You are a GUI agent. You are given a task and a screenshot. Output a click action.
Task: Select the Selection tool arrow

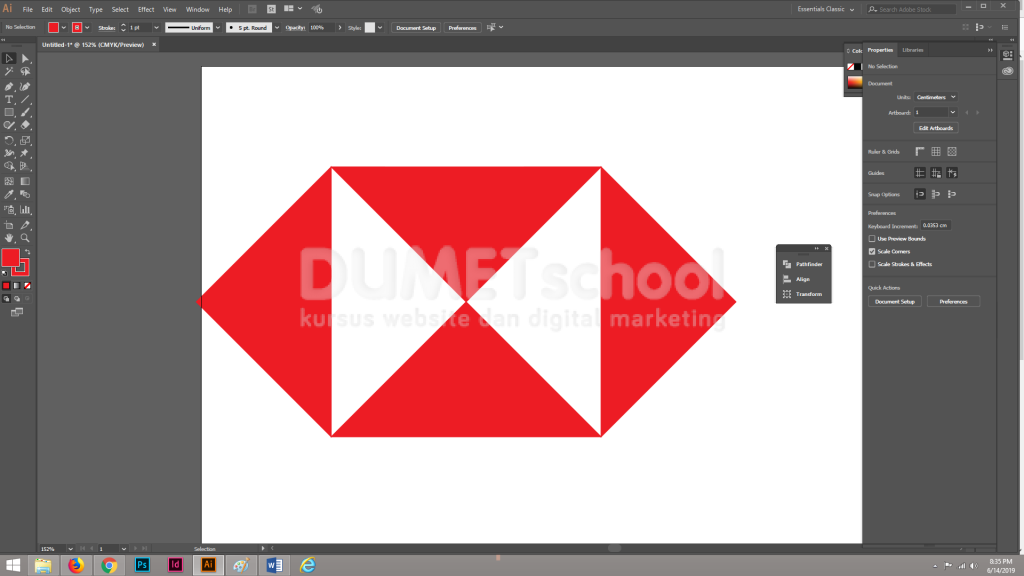9,59
